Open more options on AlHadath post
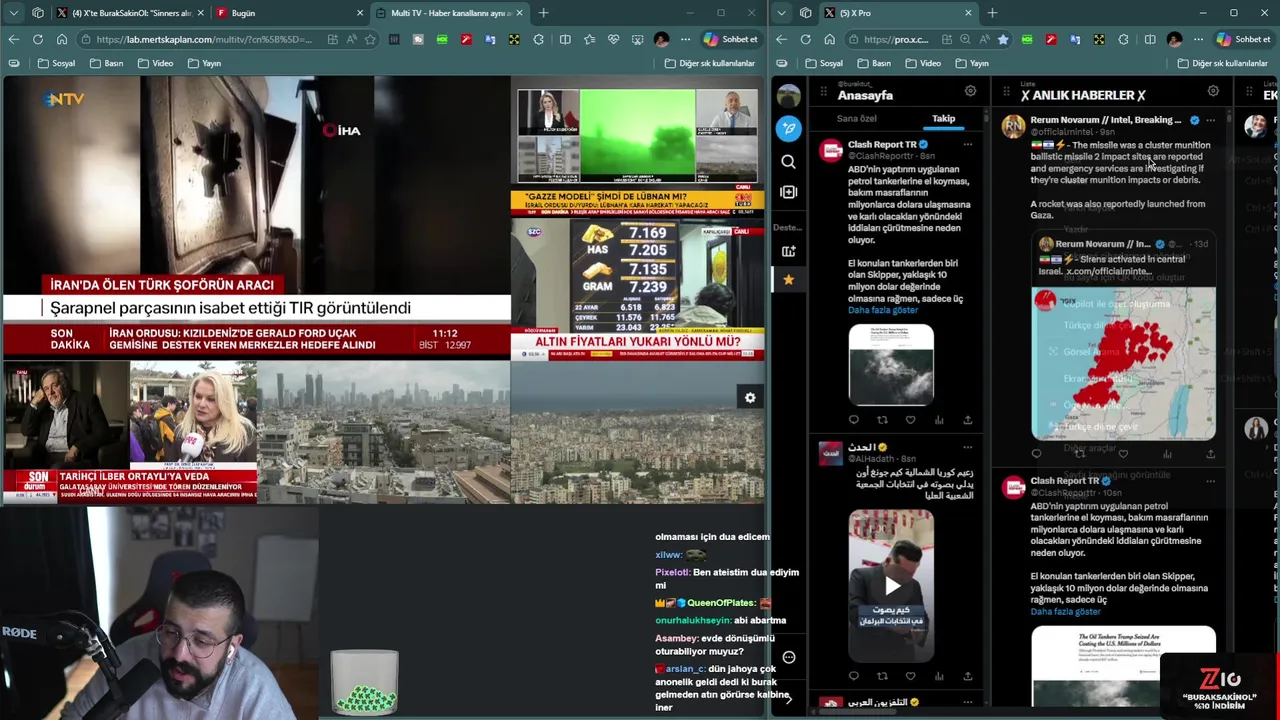Screen dimensions: 1280x720 [967, 447]
